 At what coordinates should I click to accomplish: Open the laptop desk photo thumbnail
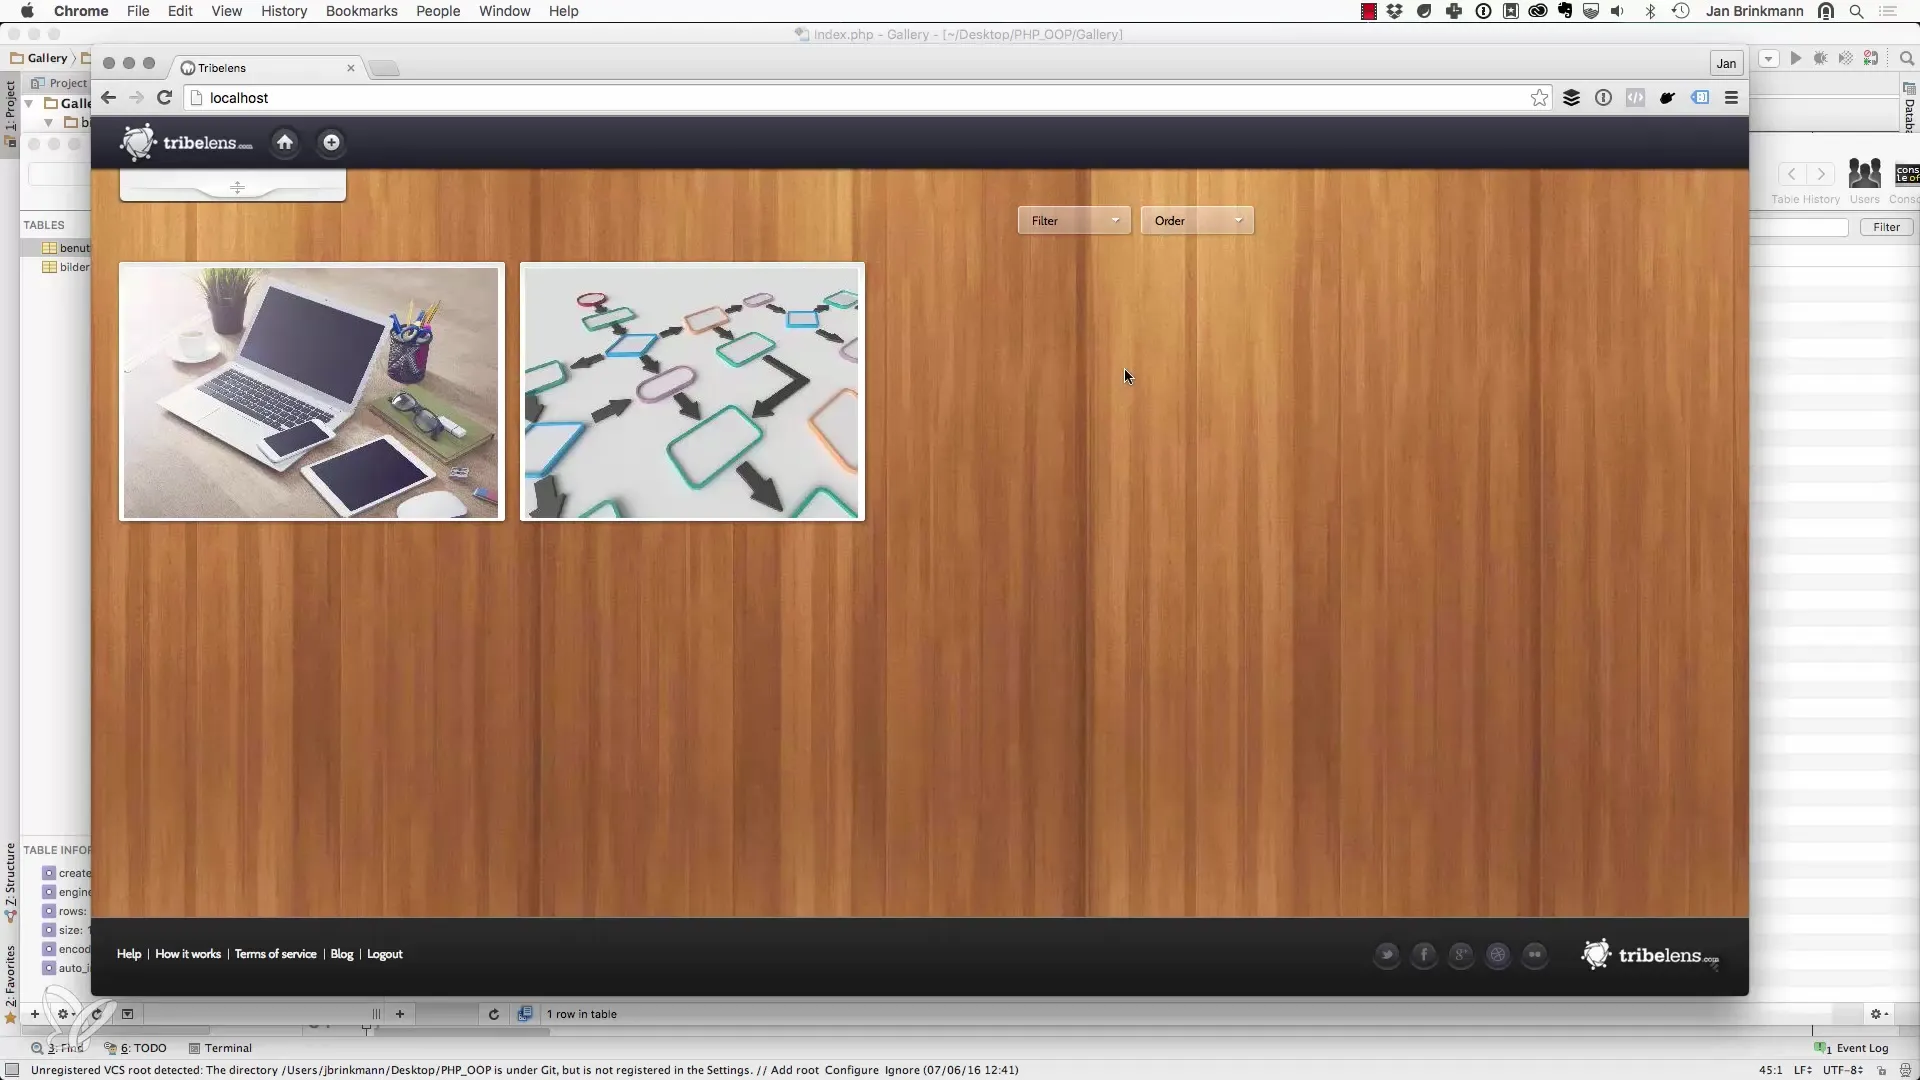(312, 392)
